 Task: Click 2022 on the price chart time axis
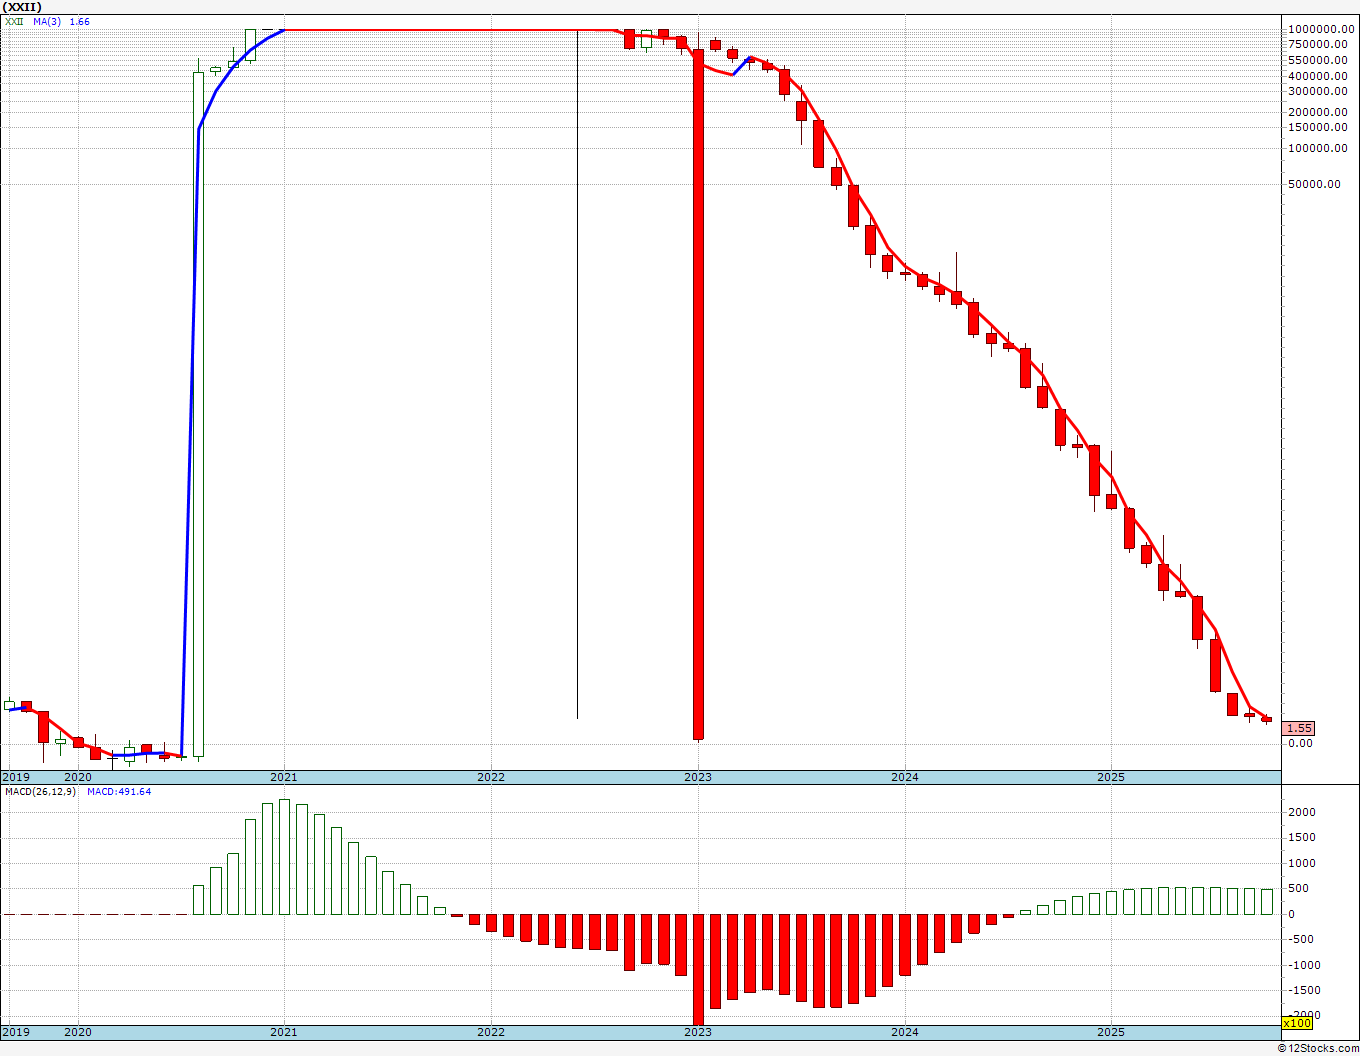[x=491, y=777]
